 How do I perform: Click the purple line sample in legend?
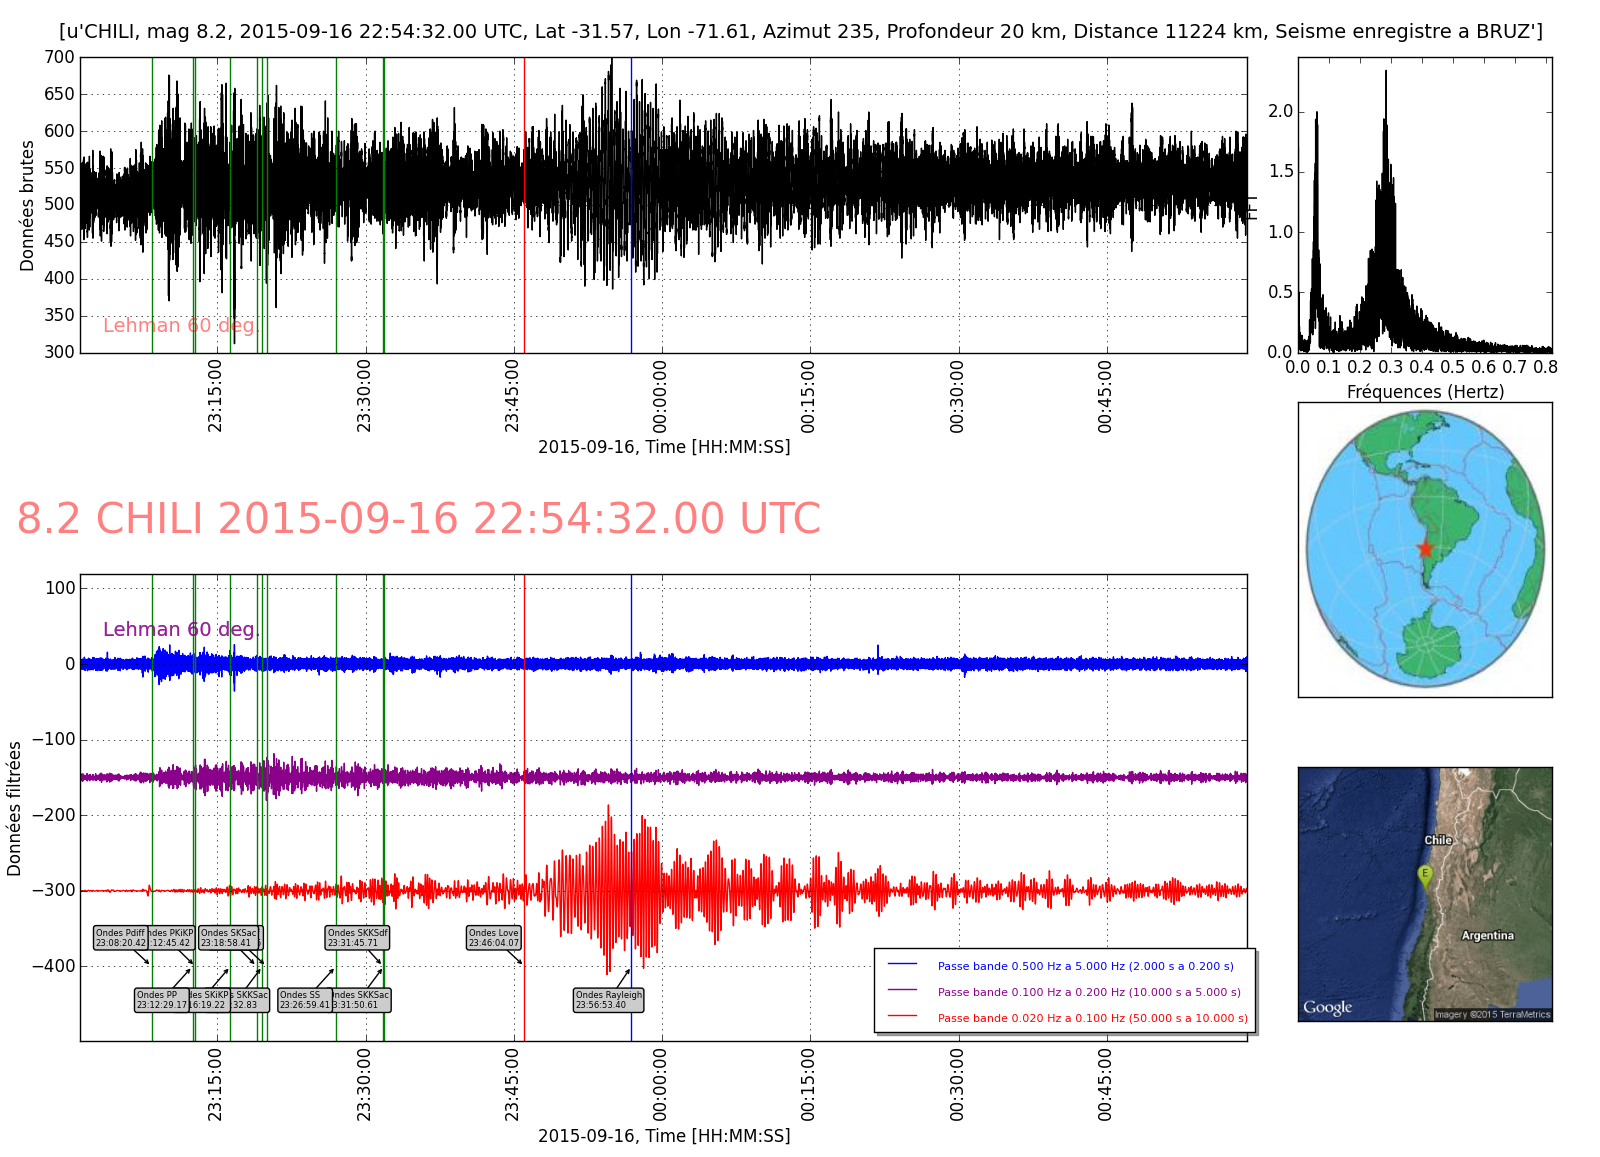coord(902,991)
